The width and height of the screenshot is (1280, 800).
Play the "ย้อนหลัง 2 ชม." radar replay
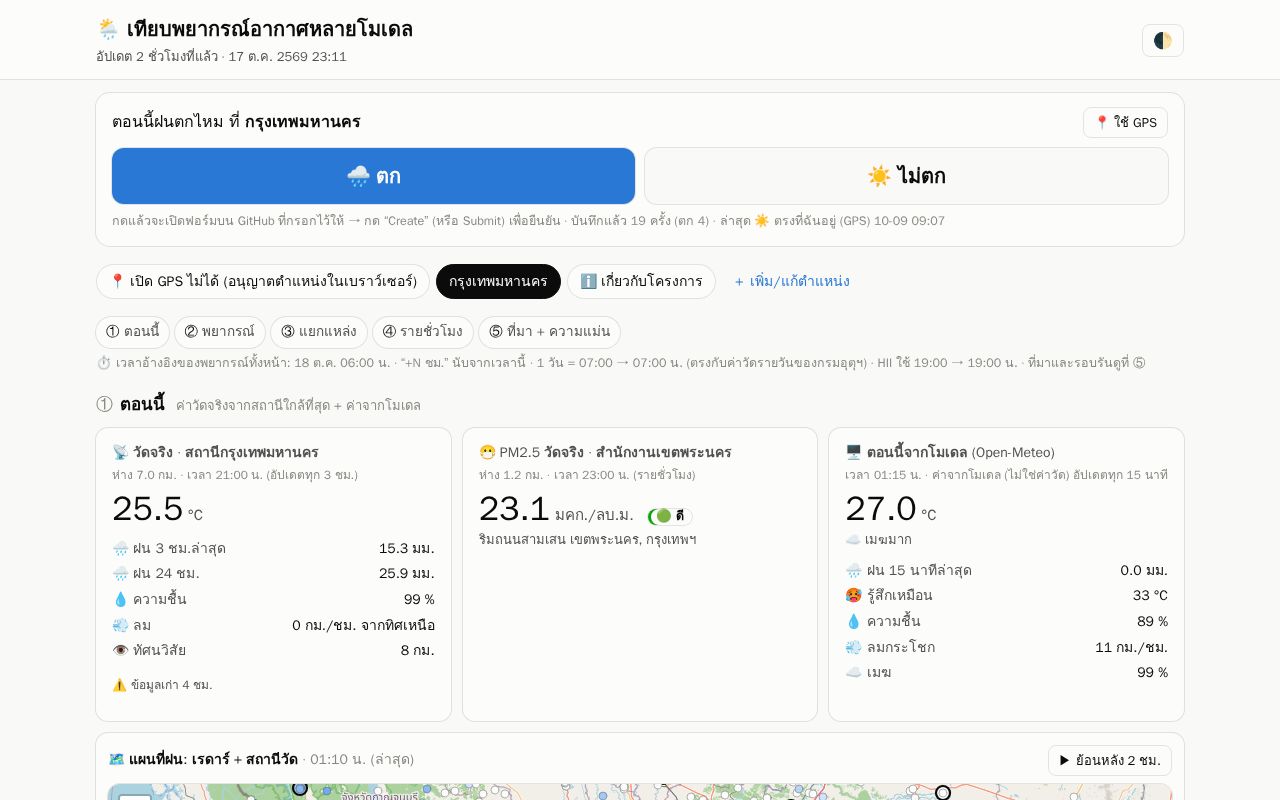(x=1110, y=760)
